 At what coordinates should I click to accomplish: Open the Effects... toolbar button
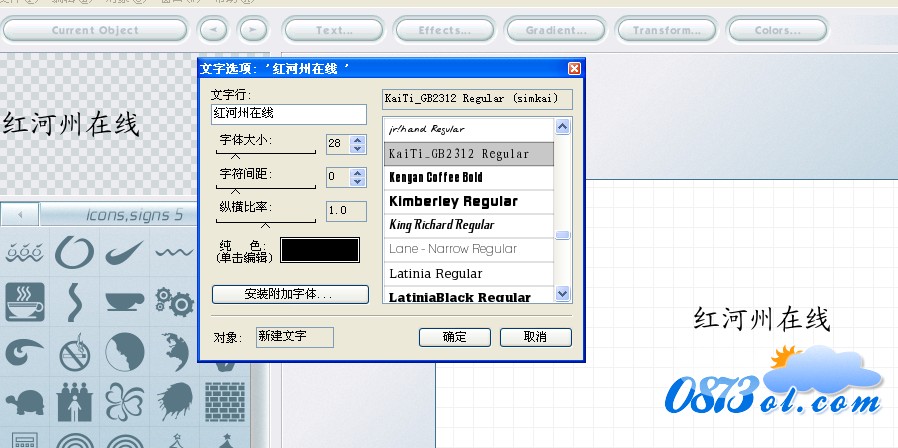[x=444, y=30]
